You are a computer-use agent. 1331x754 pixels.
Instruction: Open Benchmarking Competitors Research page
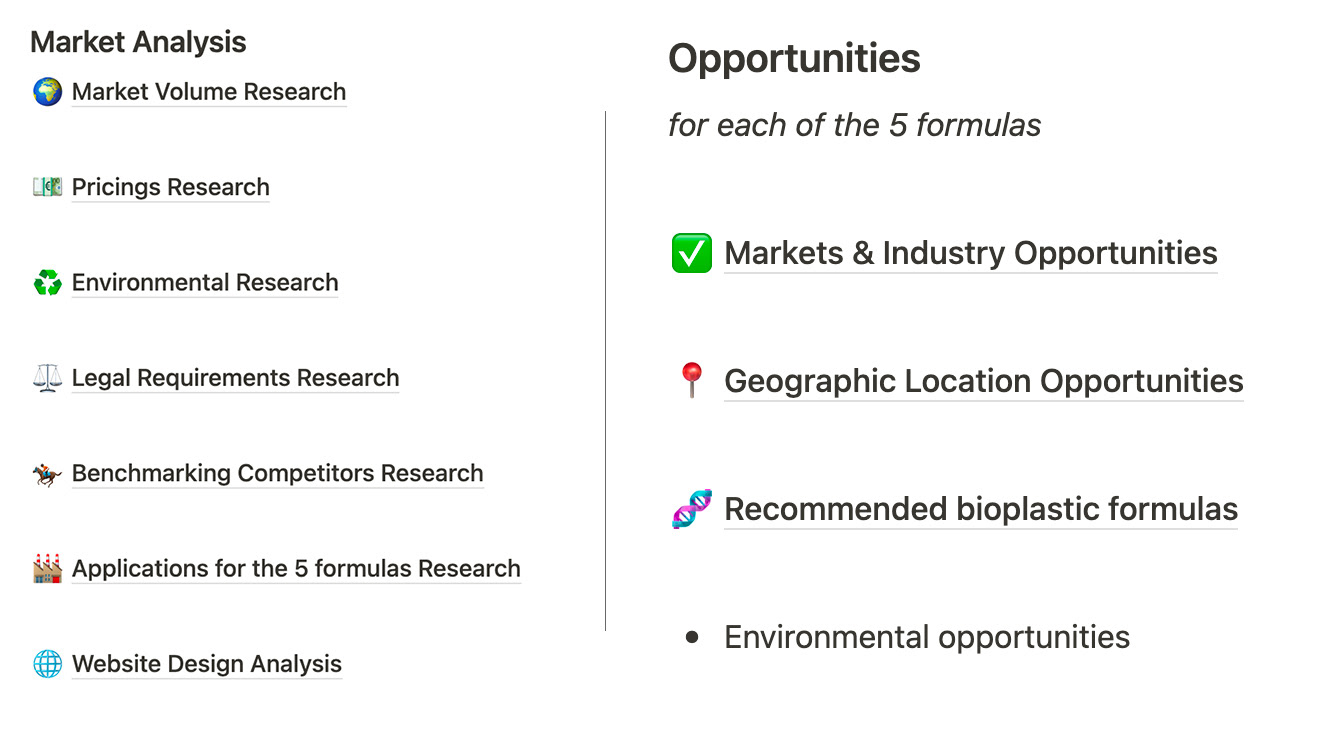point(278,473)
